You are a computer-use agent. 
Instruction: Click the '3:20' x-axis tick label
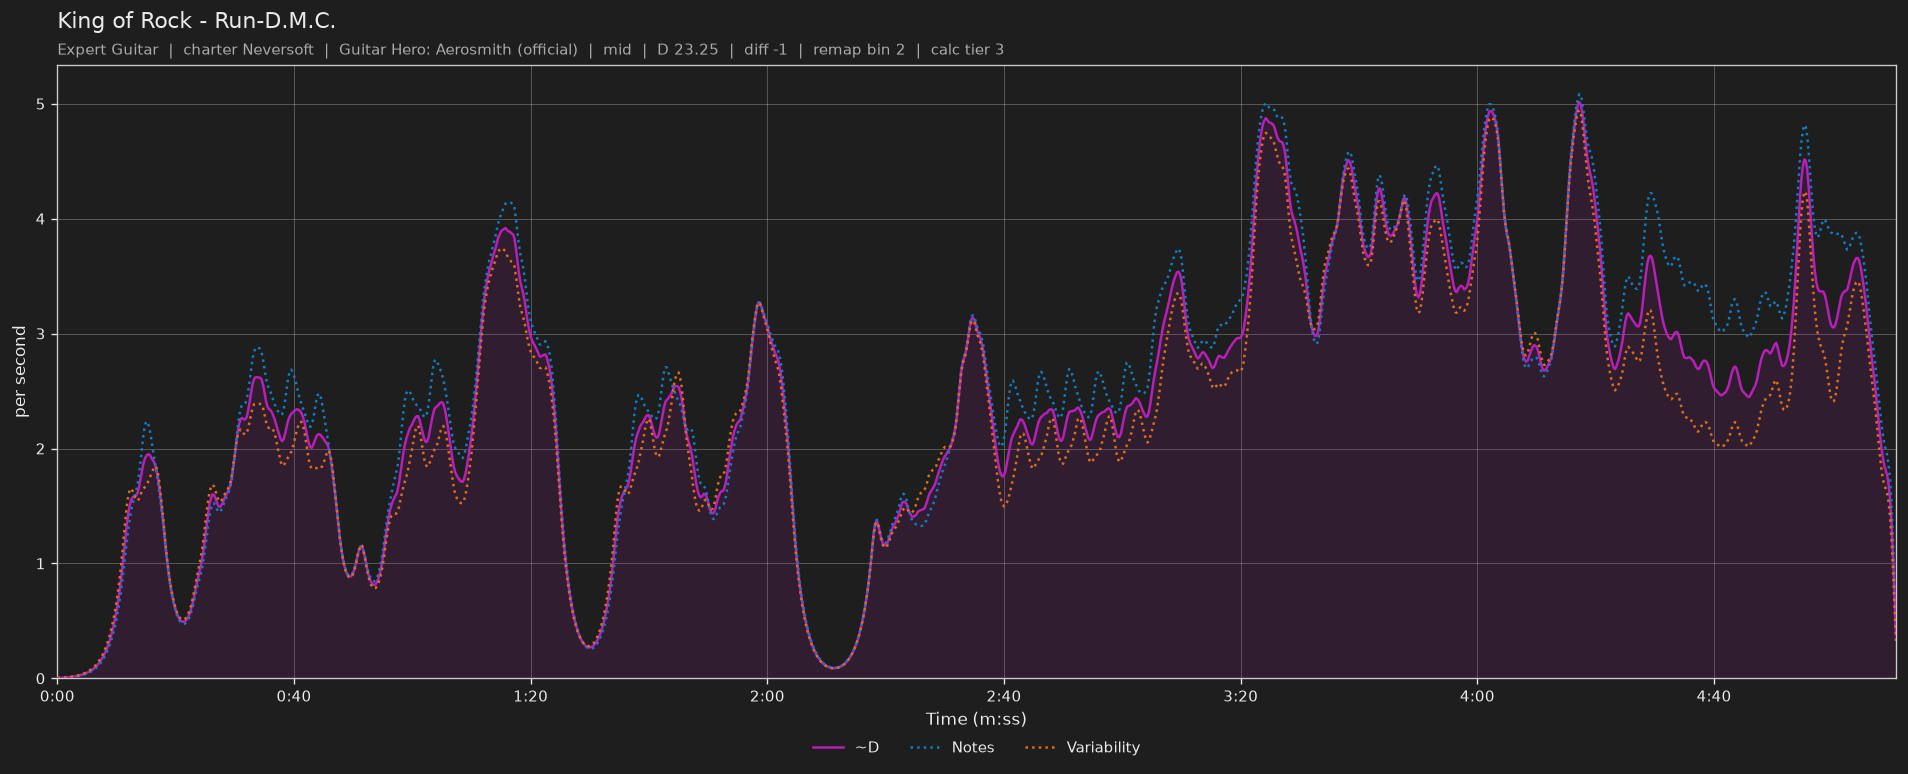coord(1240,696)
